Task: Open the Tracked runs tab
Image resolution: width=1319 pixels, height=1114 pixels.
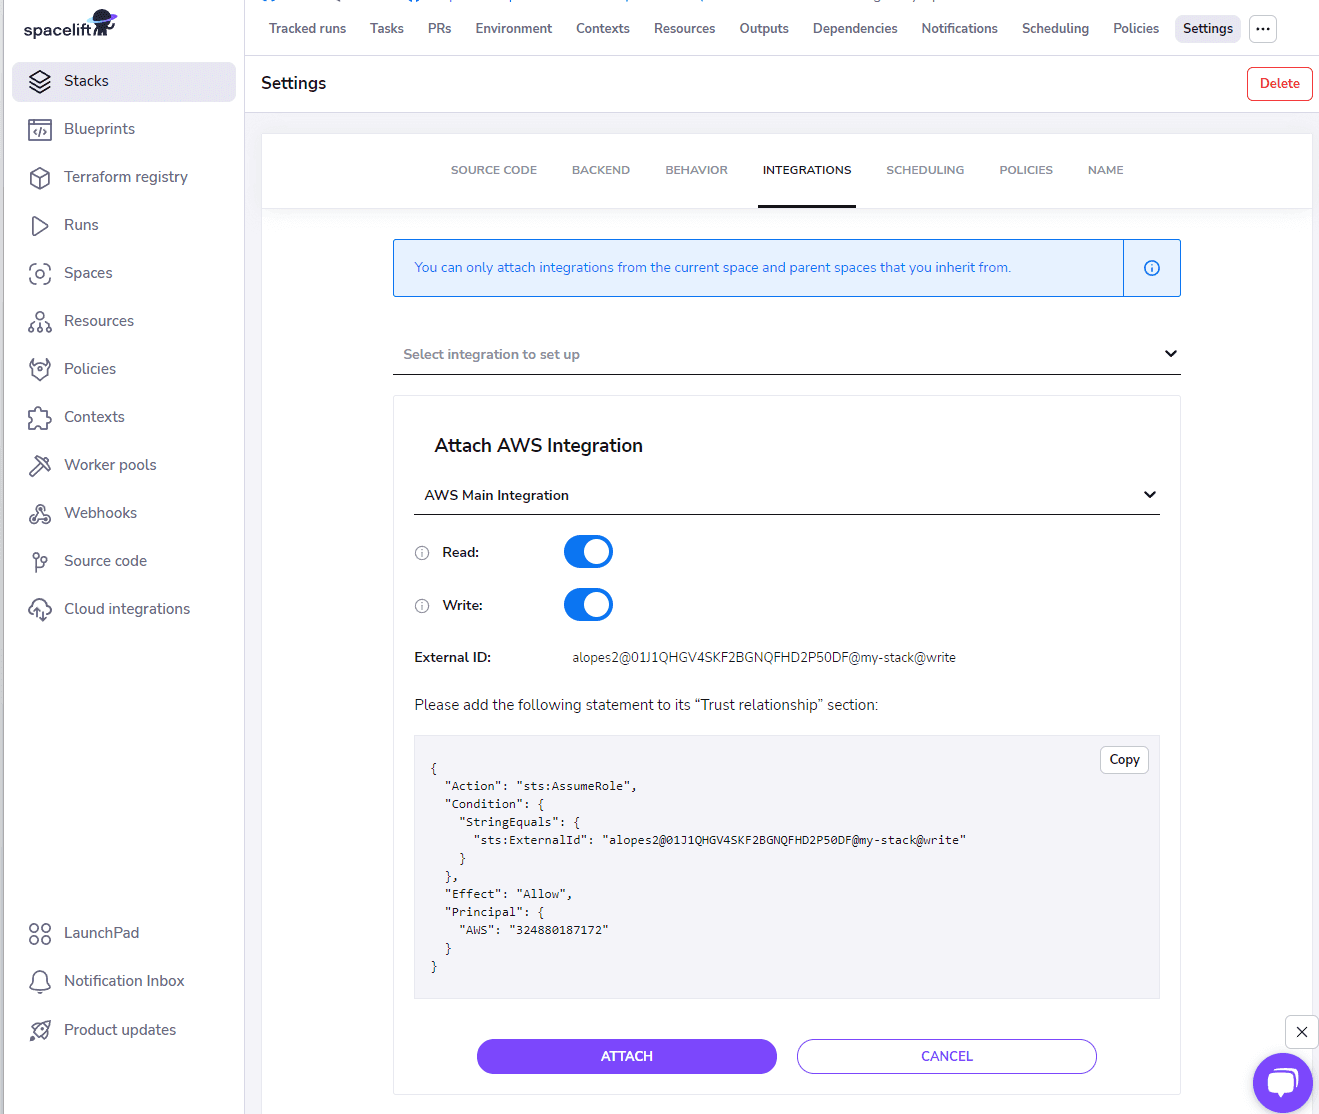Action: coord(308,29)
